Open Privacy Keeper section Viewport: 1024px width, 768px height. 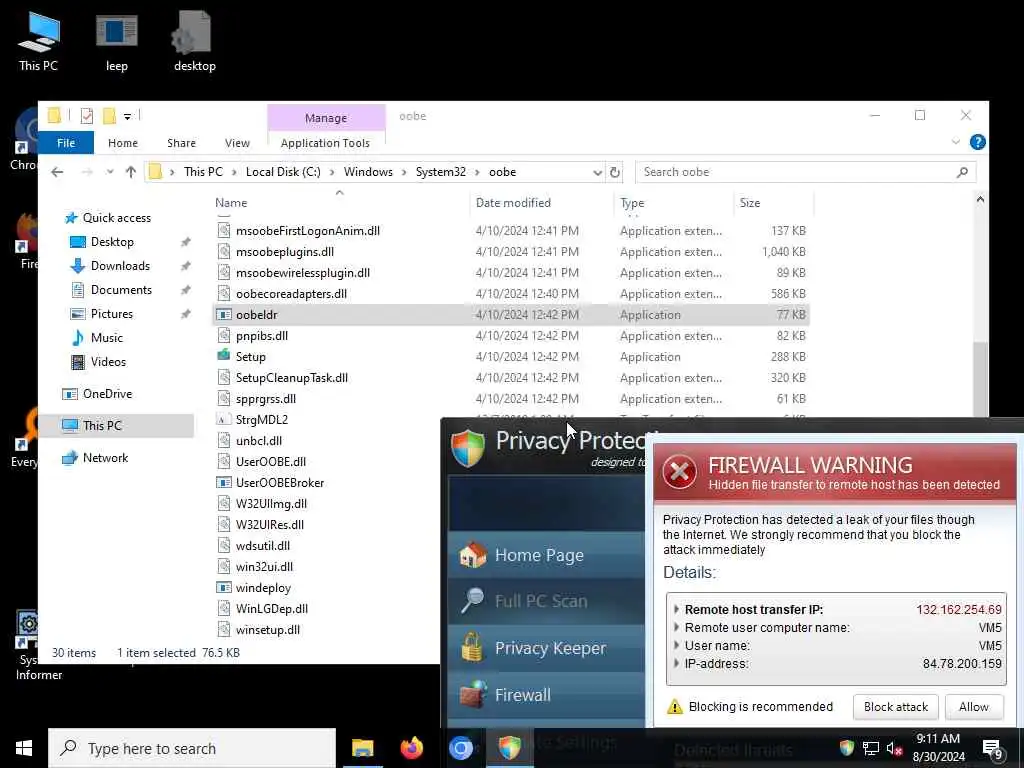click(547, 648)
